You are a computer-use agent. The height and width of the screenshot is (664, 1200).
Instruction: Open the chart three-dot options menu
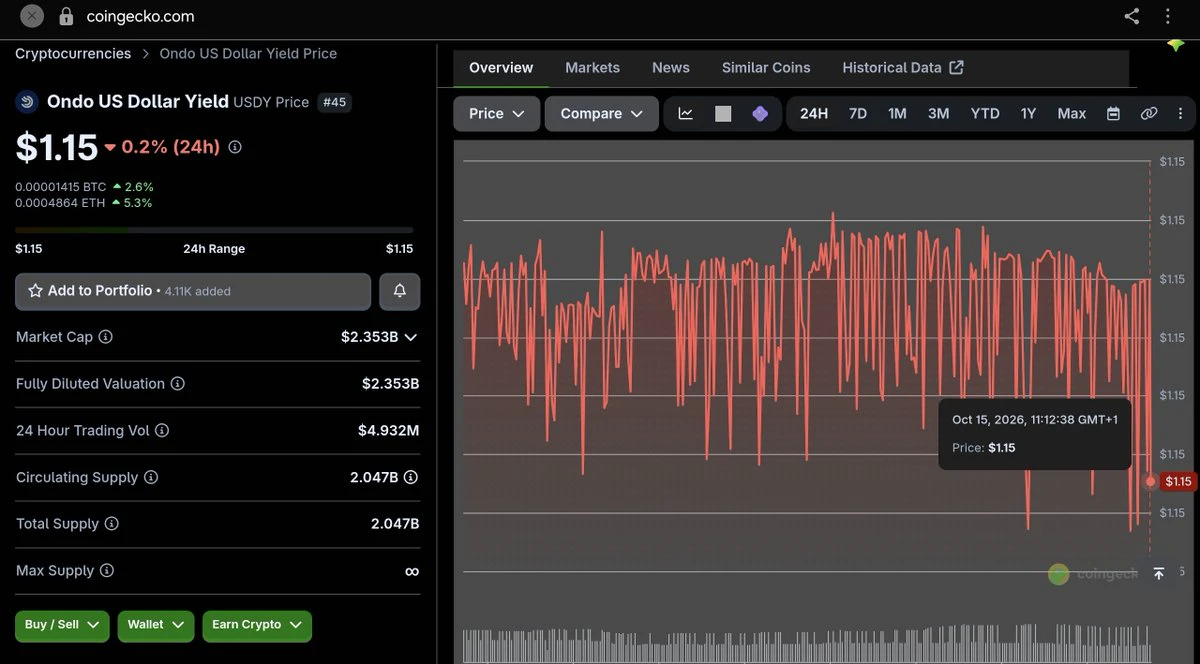click(1181, 114)
